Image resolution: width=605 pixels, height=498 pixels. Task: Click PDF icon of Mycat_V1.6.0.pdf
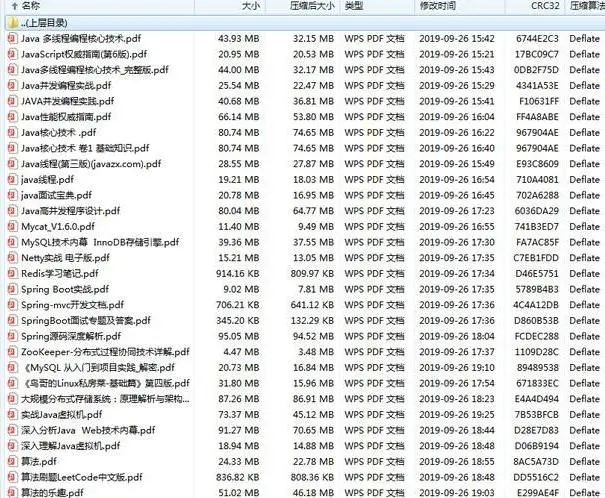click(12, 226)
